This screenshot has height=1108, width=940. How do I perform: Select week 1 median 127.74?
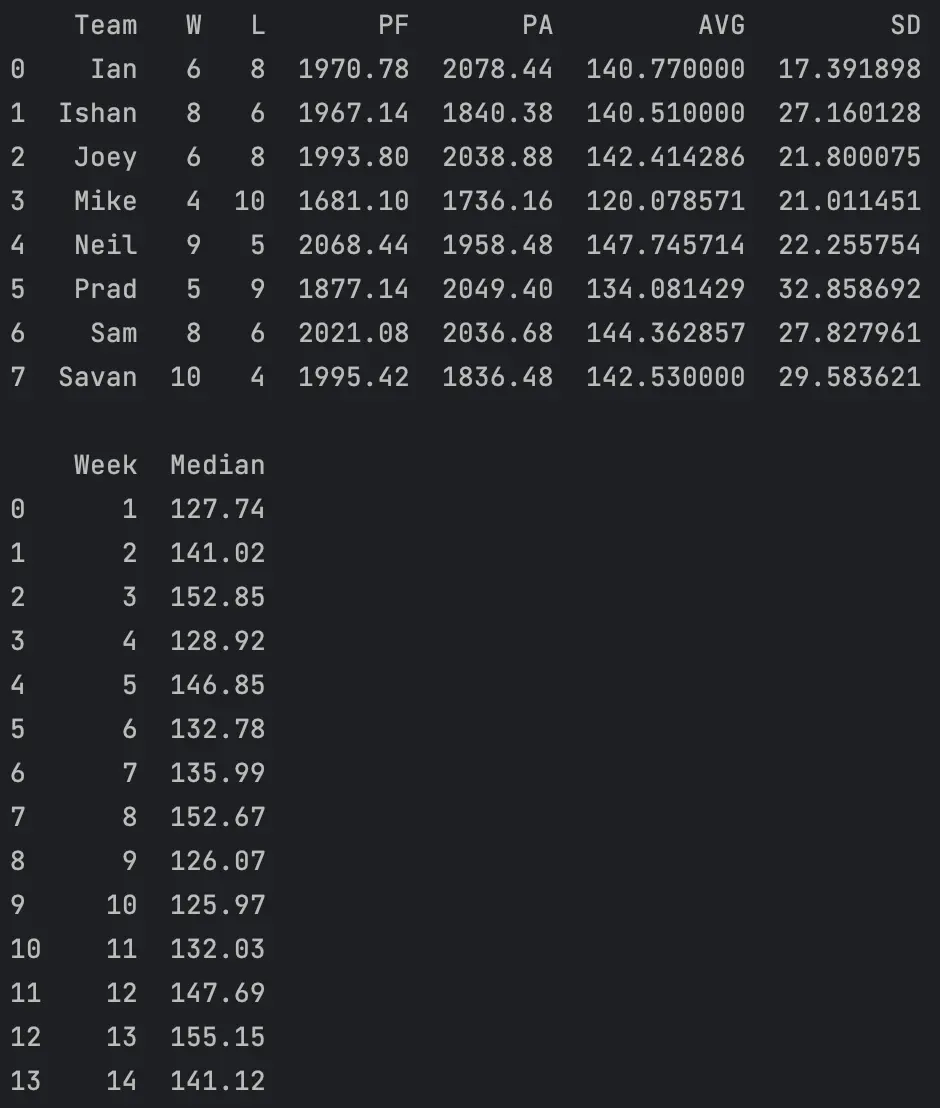(218, 509)
